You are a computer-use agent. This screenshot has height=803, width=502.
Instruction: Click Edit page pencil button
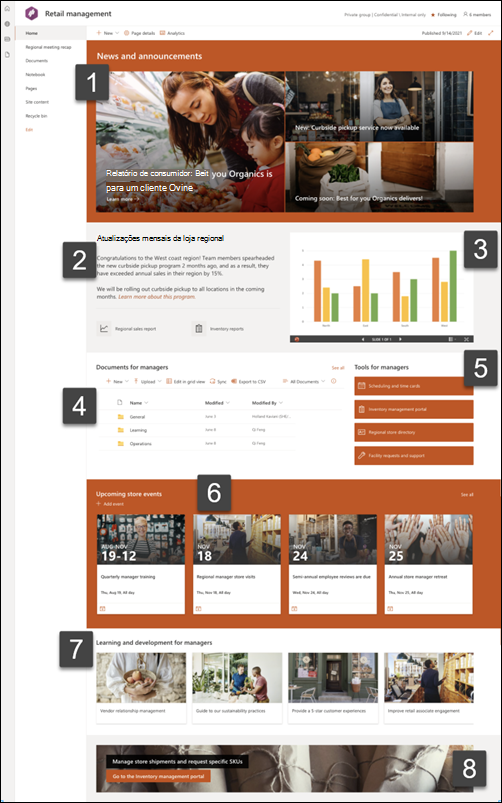tap(474, 33)
